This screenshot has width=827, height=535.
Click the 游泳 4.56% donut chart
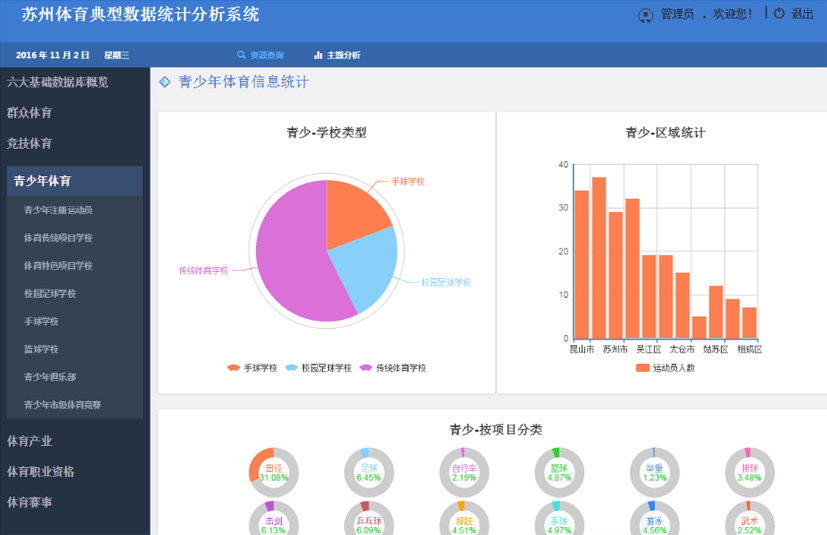coord(655,518)
